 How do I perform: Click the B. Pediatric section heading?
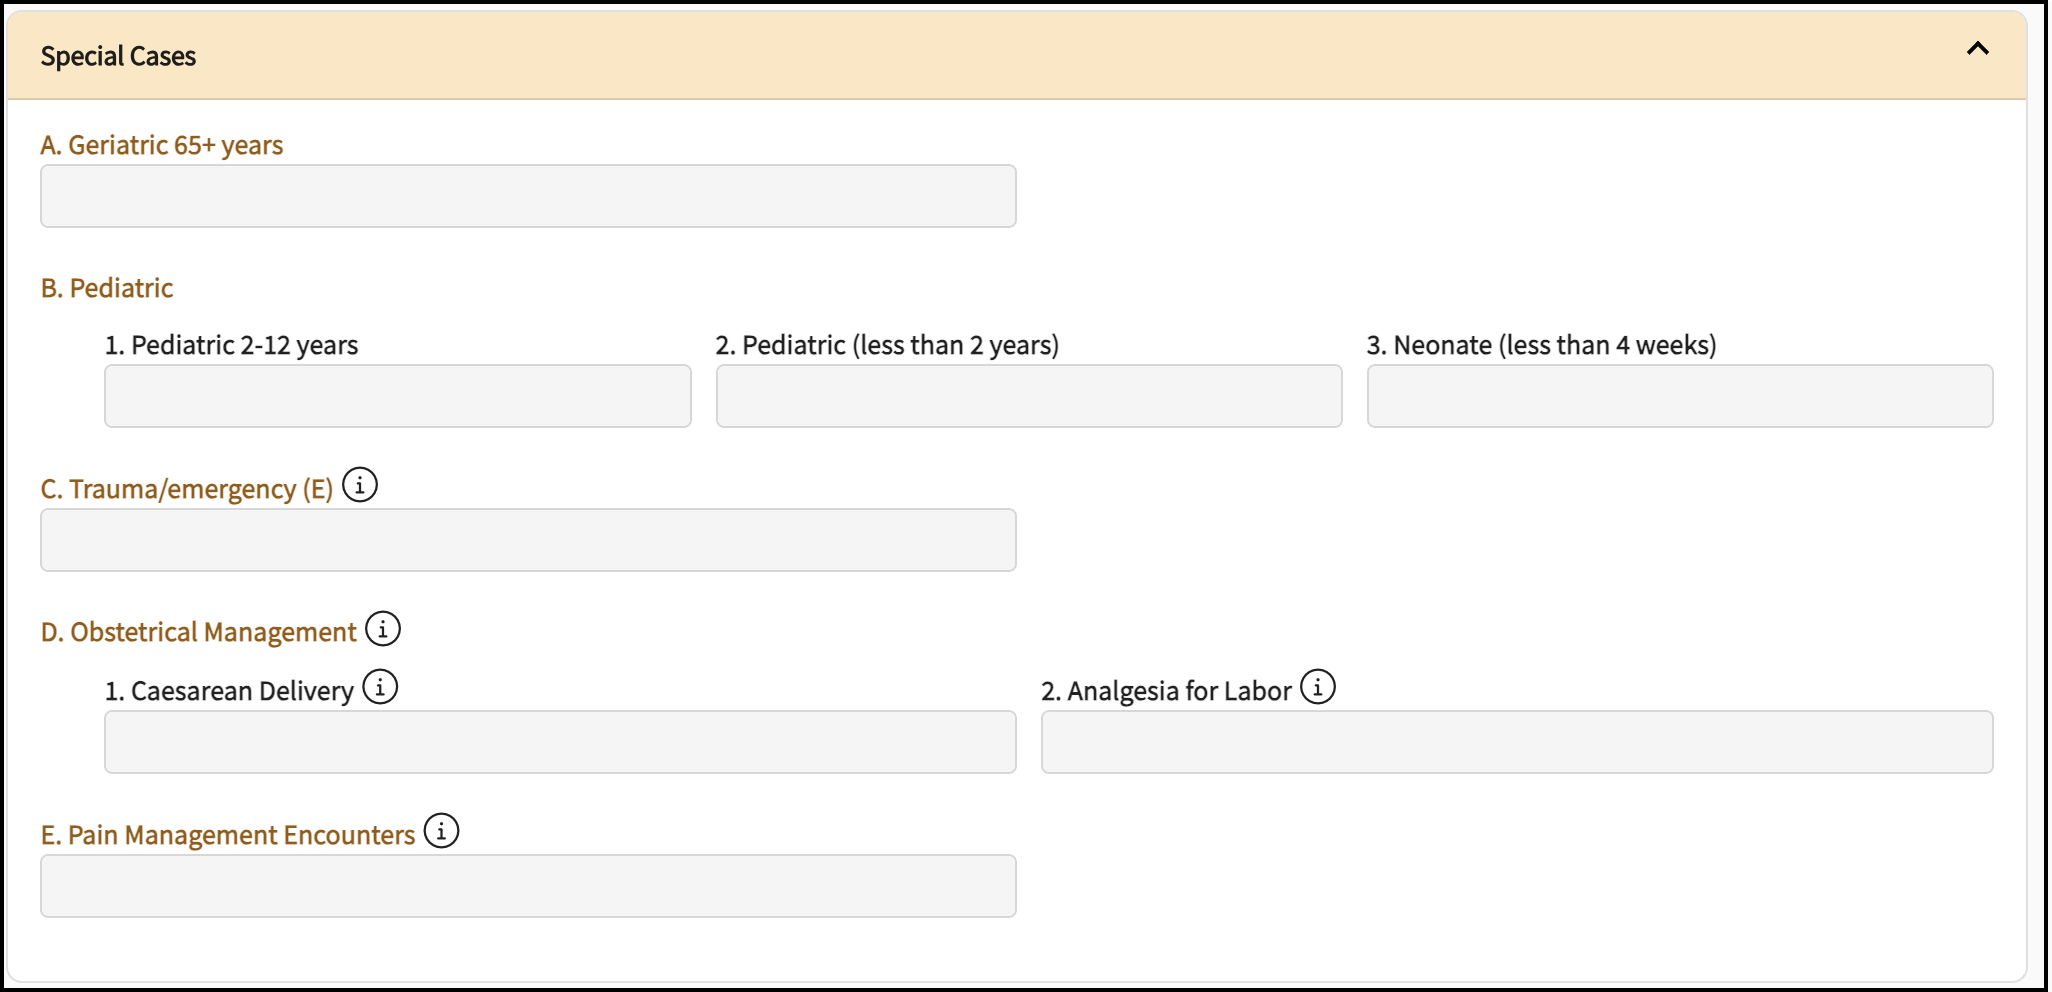click(x=107, y=289)
